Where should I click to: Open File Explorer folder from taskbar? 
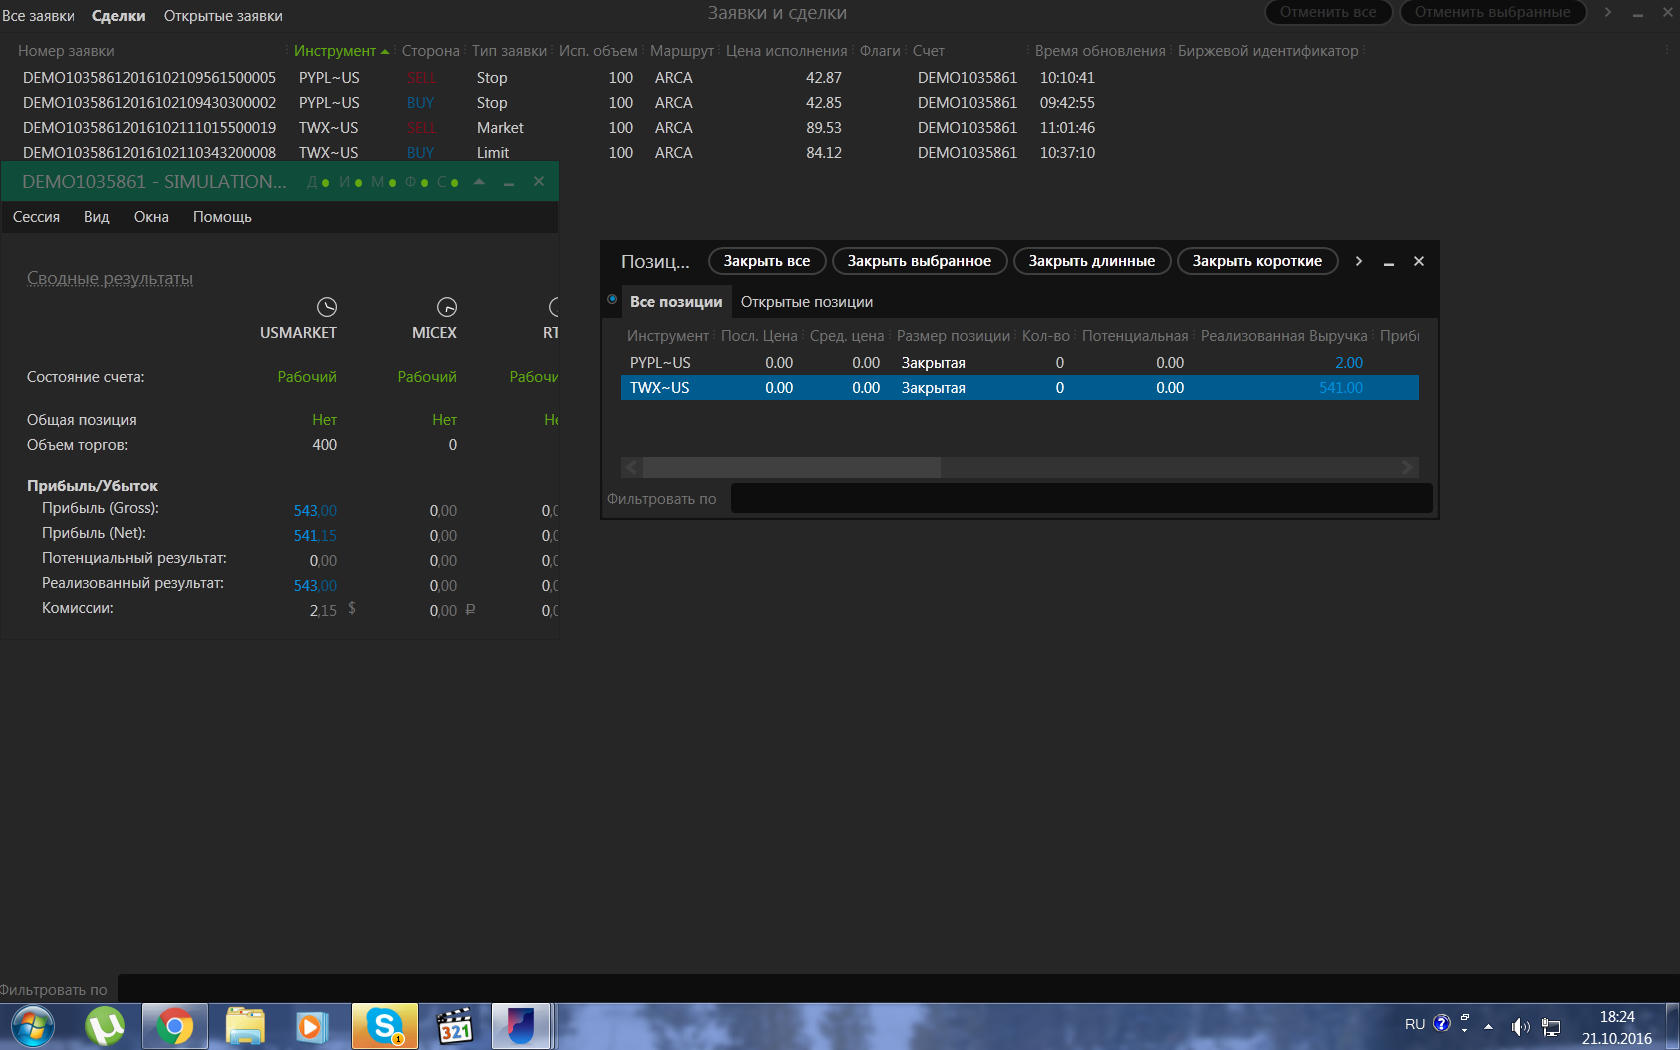(245, 1027)
